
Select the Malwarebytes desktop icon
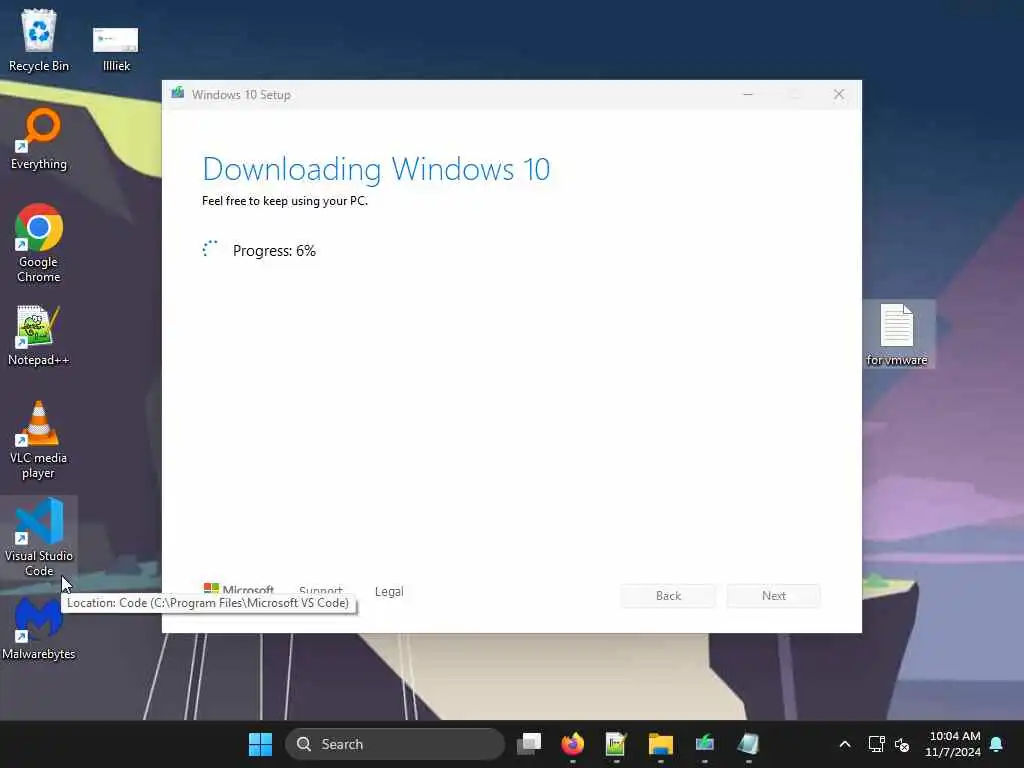(x=39, y=628)
